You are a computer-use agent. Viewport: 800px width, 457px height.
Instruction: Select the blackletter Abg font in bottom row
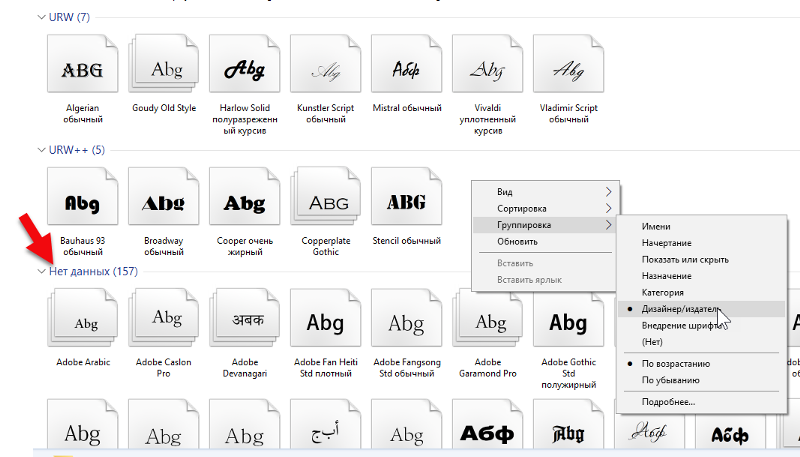tap(568, 425)
